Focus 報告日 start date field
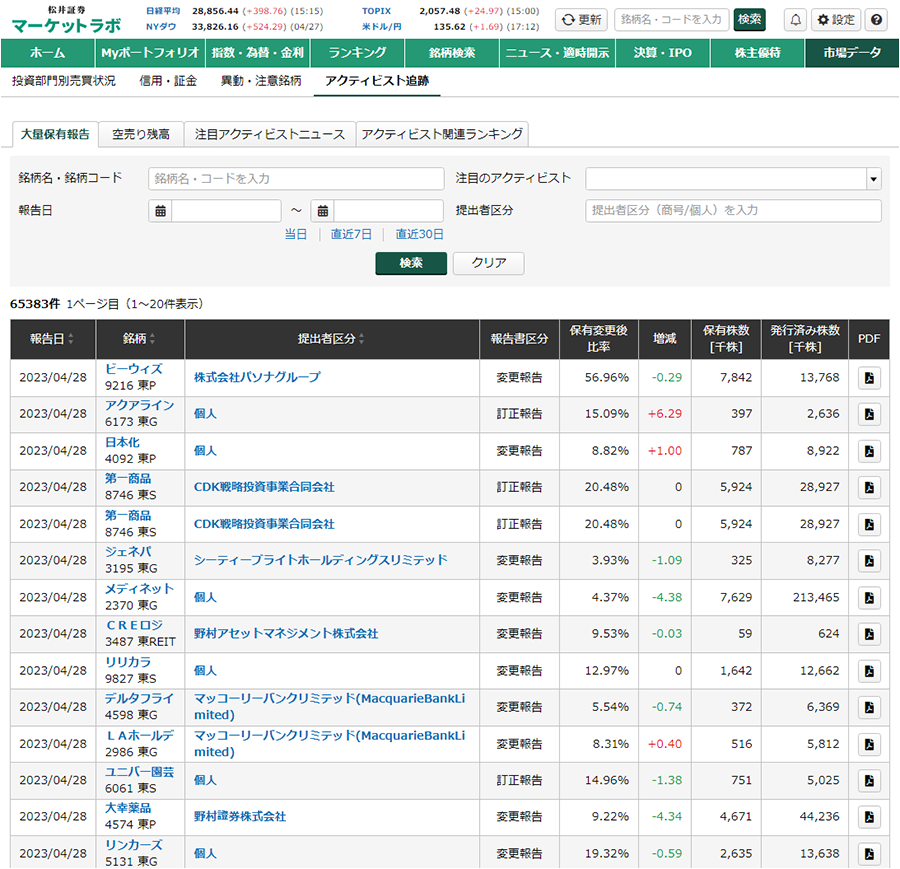Image resolution: width=900 pixels, height=869 pixels. pos(226,211)
